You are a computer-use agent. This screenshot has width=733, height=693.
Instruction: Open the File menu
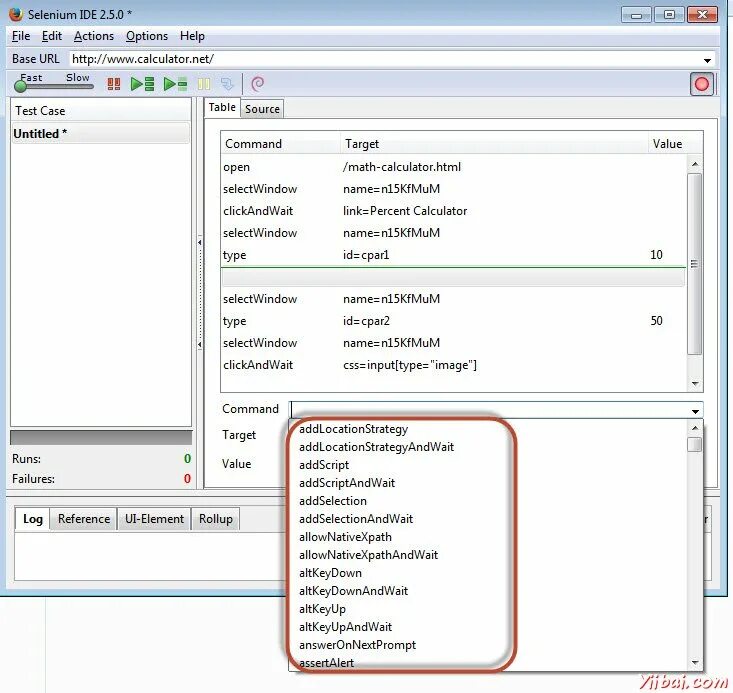pyautogui.click(x=21, y=36)
